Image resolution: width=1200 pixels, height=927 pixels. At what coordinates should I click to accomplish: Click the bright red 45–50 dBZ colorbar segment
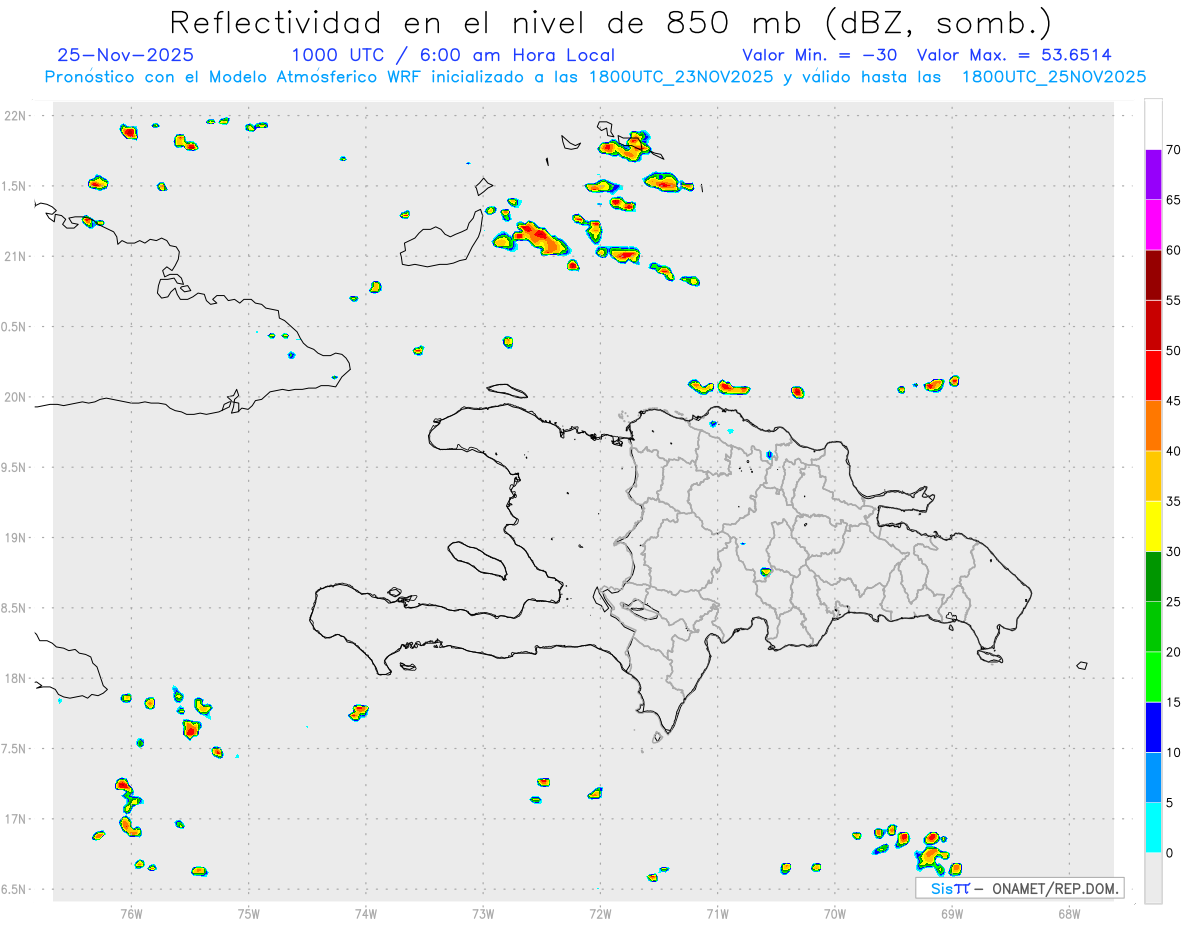1153,375
